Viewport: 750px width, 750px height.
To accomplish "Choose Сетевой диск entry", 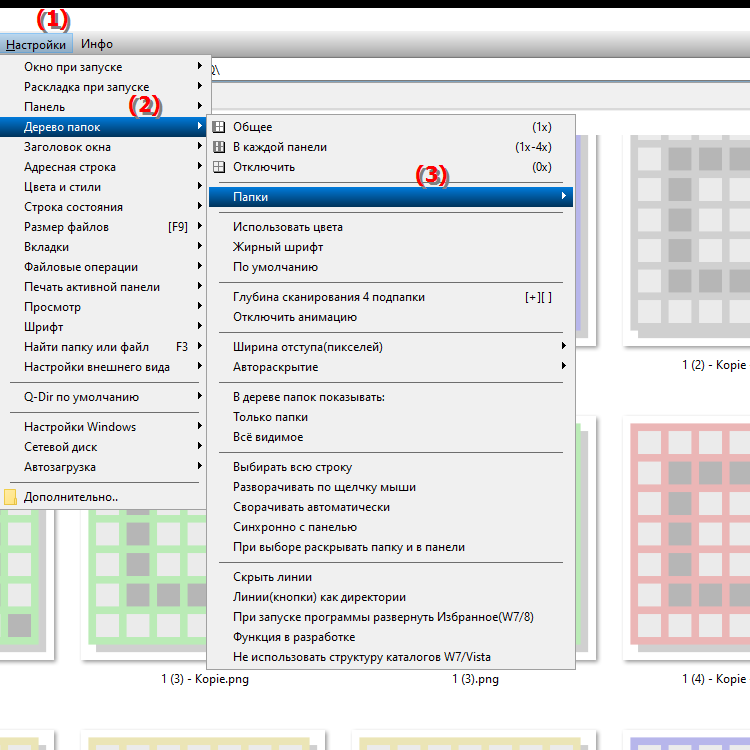I will pyautogui.click(x=103, y=447).
